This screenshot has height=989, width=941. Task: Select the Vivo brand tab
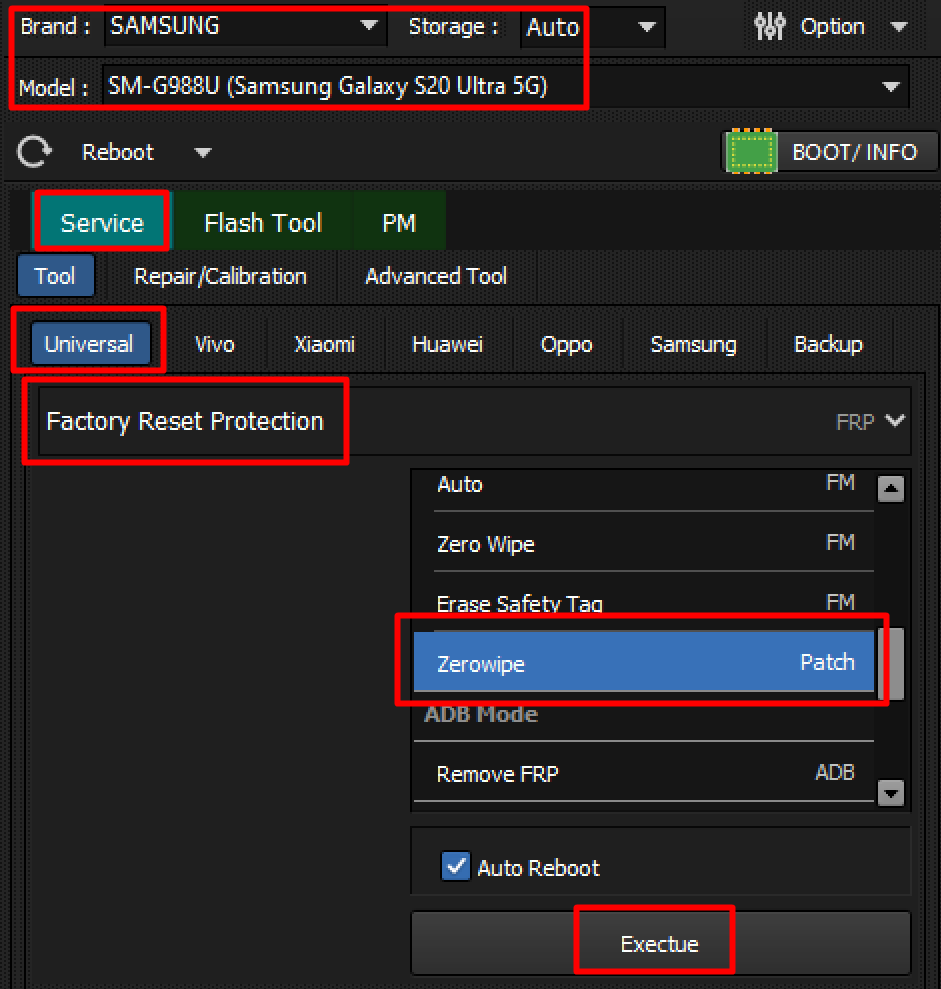click(214, 344)
